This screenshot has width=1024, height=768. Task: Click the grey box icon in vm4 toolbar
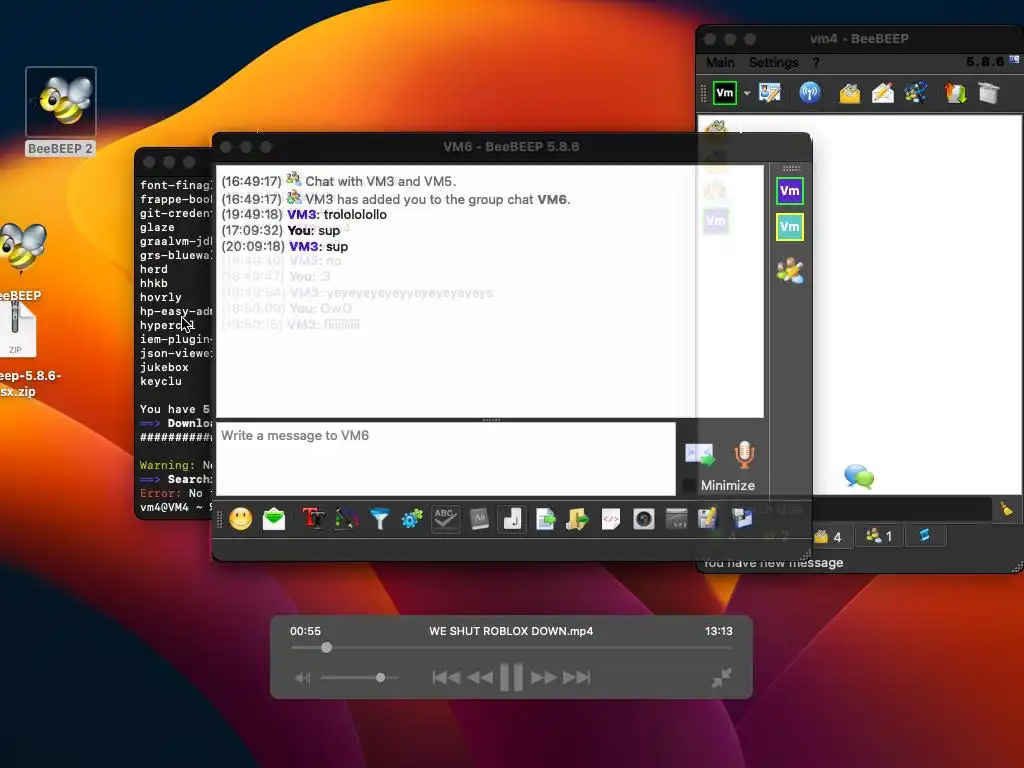coord(989,93)
